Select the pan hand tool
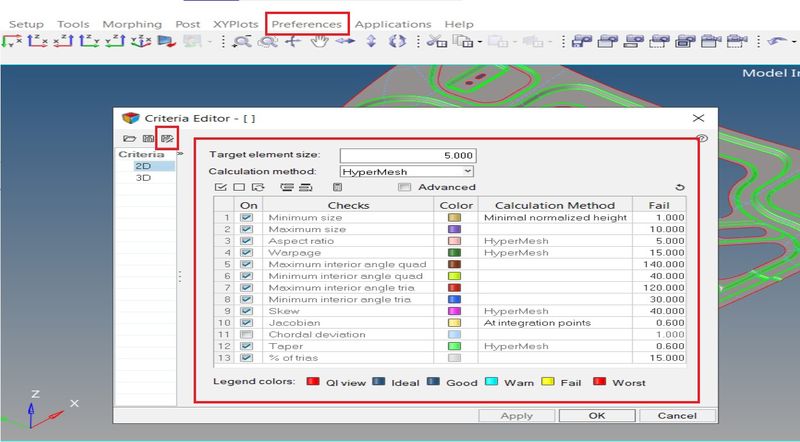Image resolution: width=800 pixels, height=442 pixels. pos(319,41)
